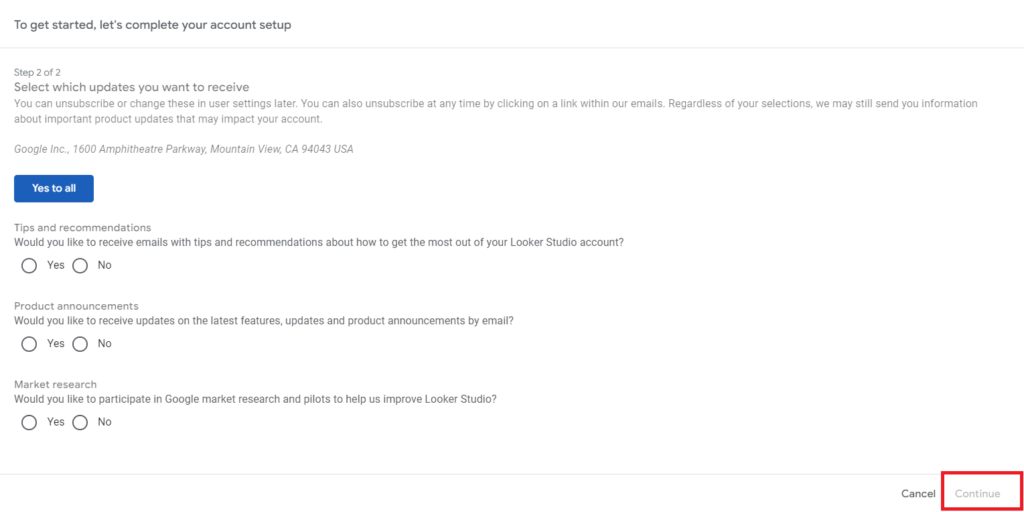
Task: Click the question about Google pilots participation
Action: 255,398
